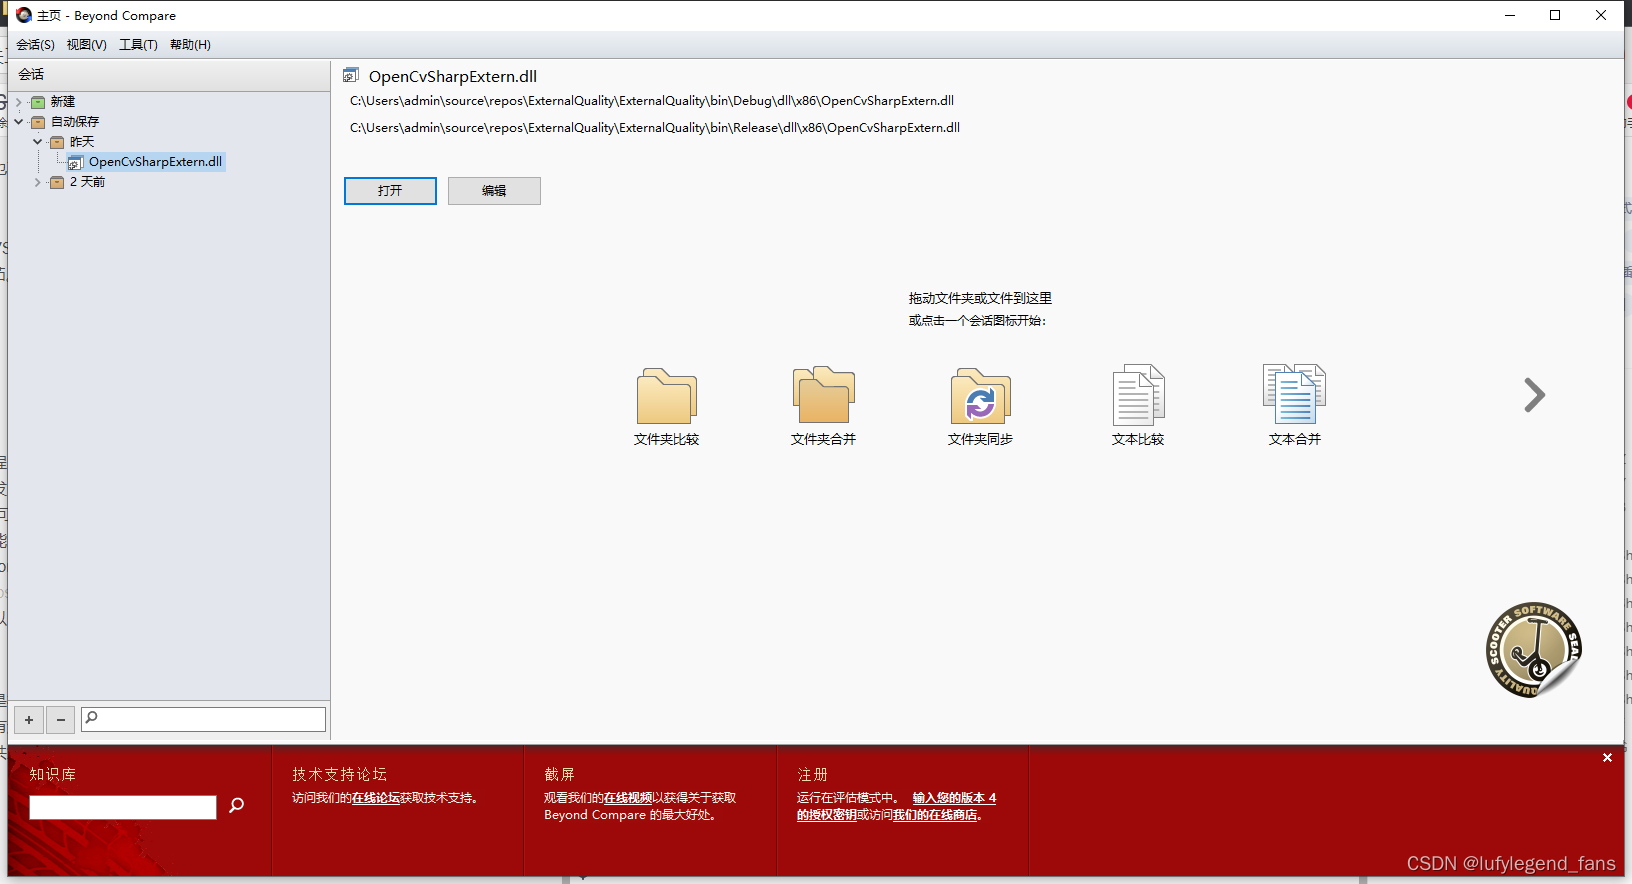The height and width of the screenshot is (884, 1632).
Task: Add a new session with plus button
Action: (29, 720)
